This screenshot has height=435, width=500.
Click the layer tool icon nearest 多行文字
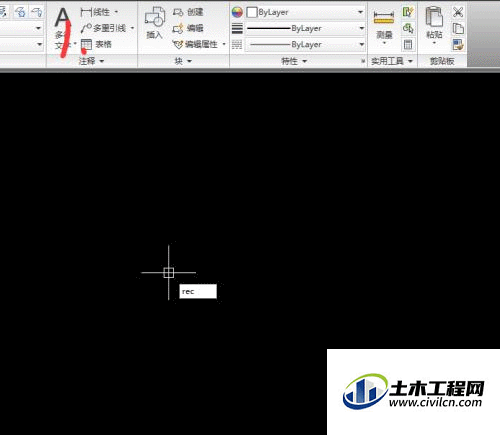(x=36, y=12)
